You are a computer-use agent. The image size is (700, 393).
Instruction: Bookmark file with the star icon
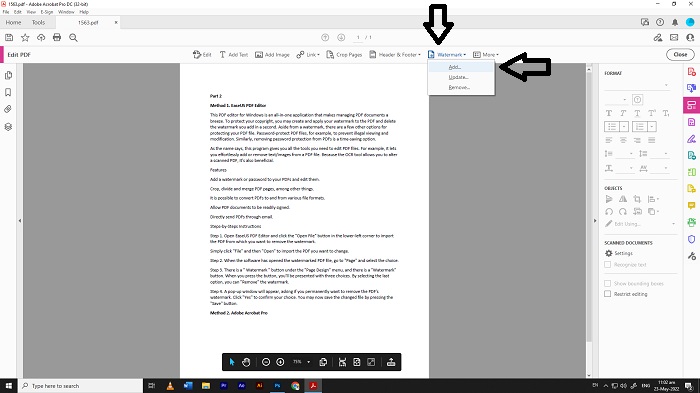click(25, 38)
